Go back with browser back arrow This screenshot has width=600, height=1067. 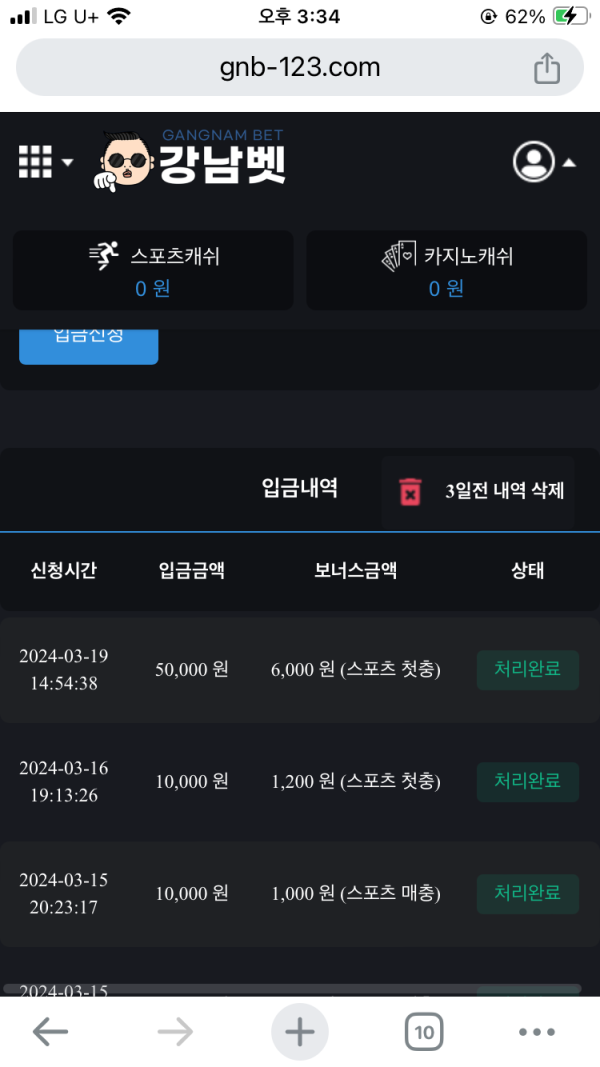50,1032
